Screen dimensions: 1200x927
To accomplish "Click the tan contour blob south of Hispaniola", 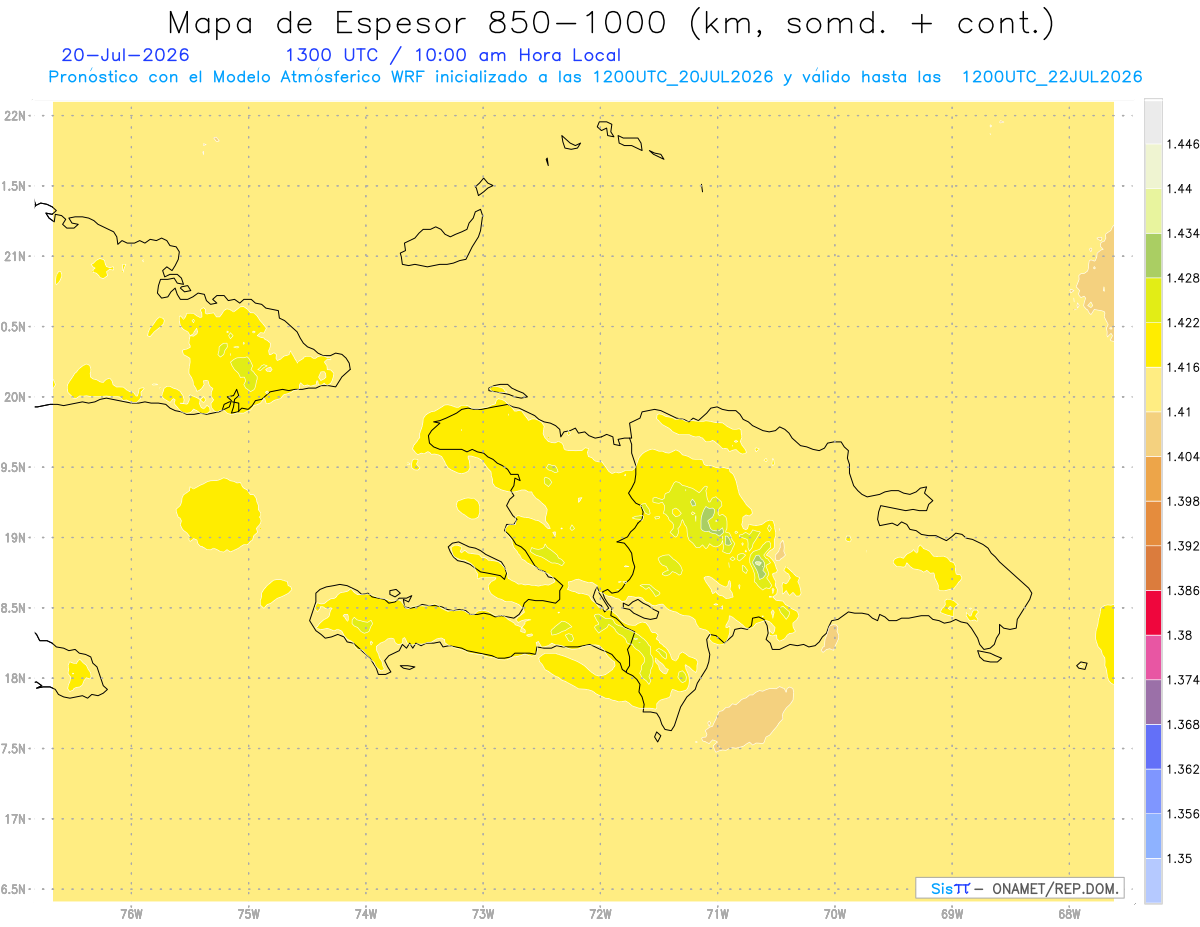I will [749, 719].
